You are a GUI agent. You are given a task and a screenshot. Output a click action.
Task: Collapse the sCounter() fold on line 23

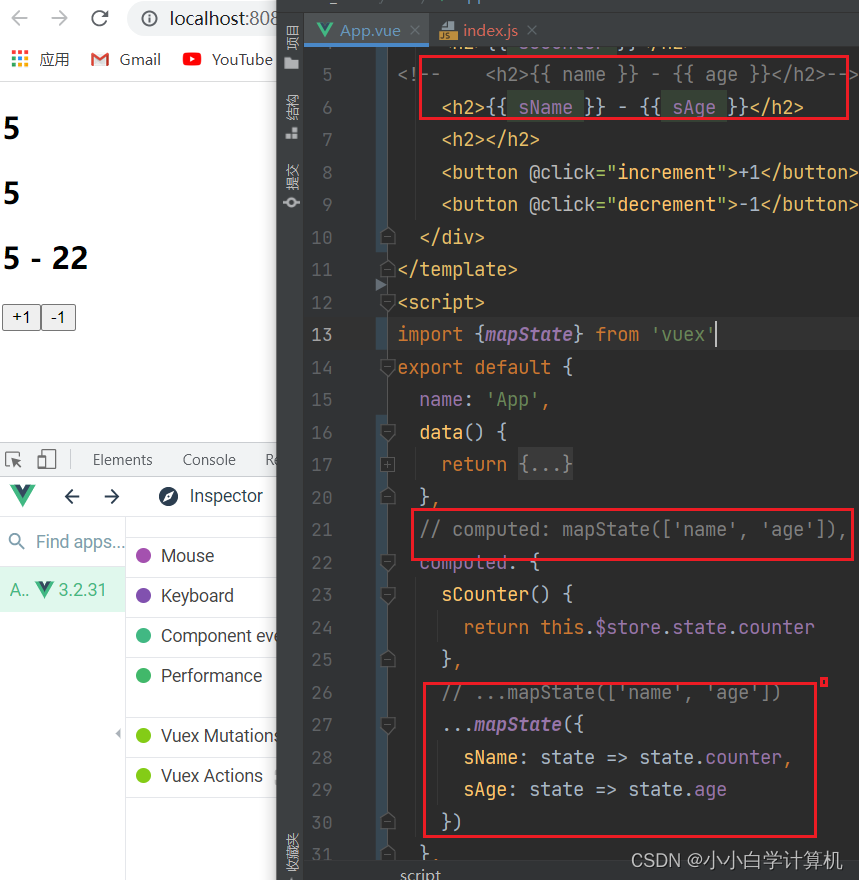coord(388,594)
